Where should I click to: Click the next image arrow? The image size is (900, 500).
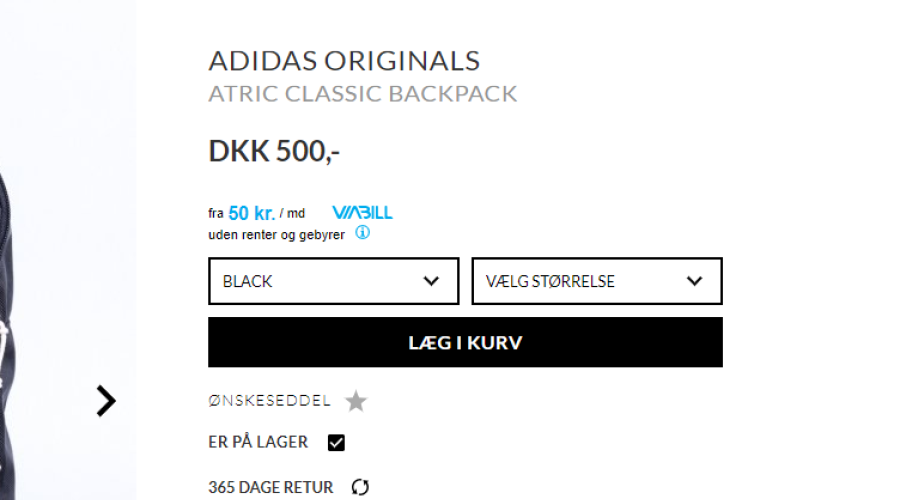click(x=106, y=401)
